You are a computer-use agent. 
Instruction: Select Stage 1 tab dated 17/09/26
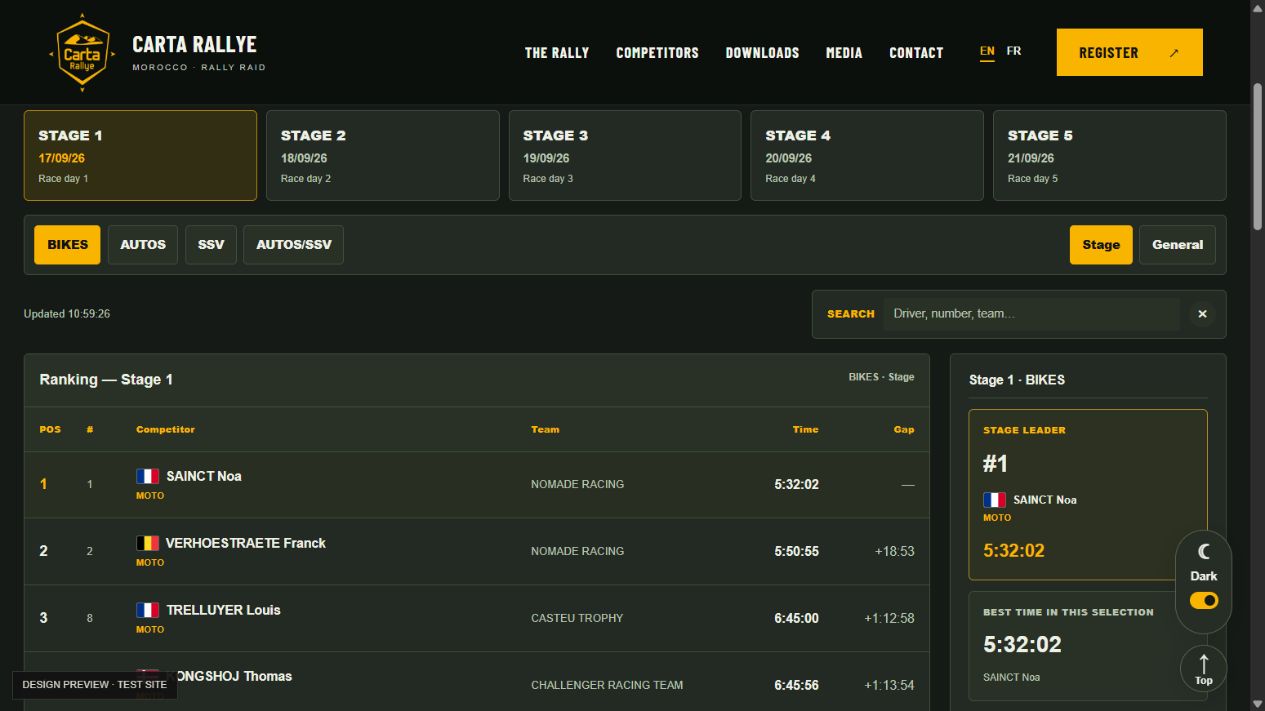coord(140,156)
